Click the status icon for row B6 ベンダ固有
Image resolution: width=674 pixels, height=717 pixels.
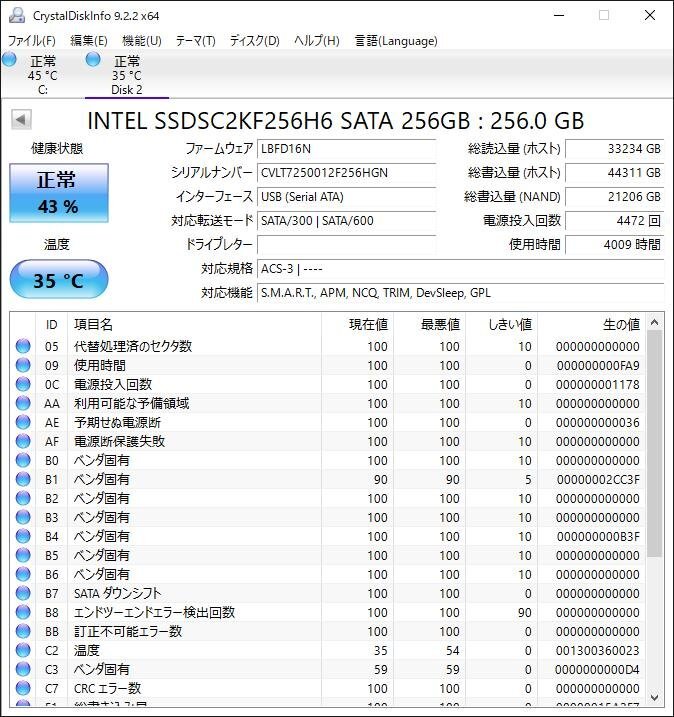point(23,574)
